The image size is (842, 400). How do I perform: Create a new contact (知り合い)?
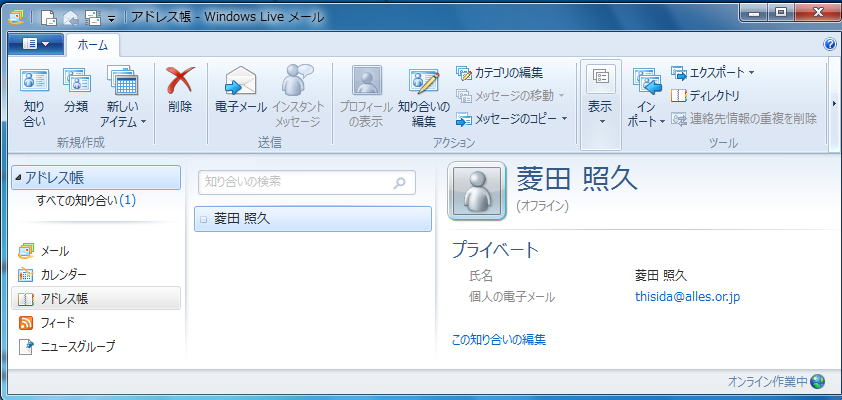point(34,99)
